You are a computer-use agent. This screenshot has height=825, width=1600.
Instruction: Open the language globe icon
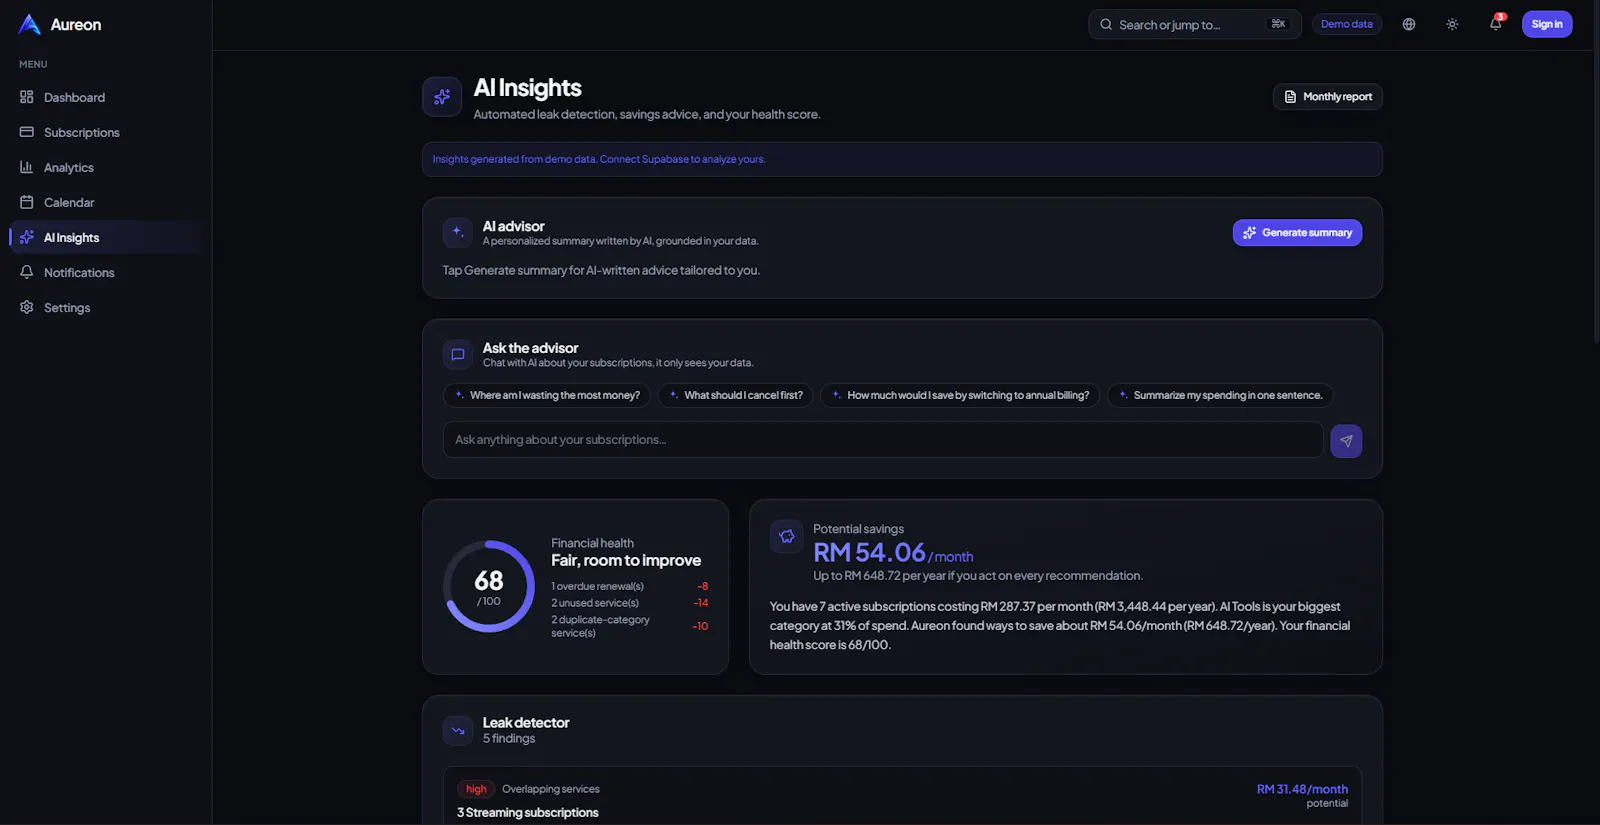[1409, 24]
